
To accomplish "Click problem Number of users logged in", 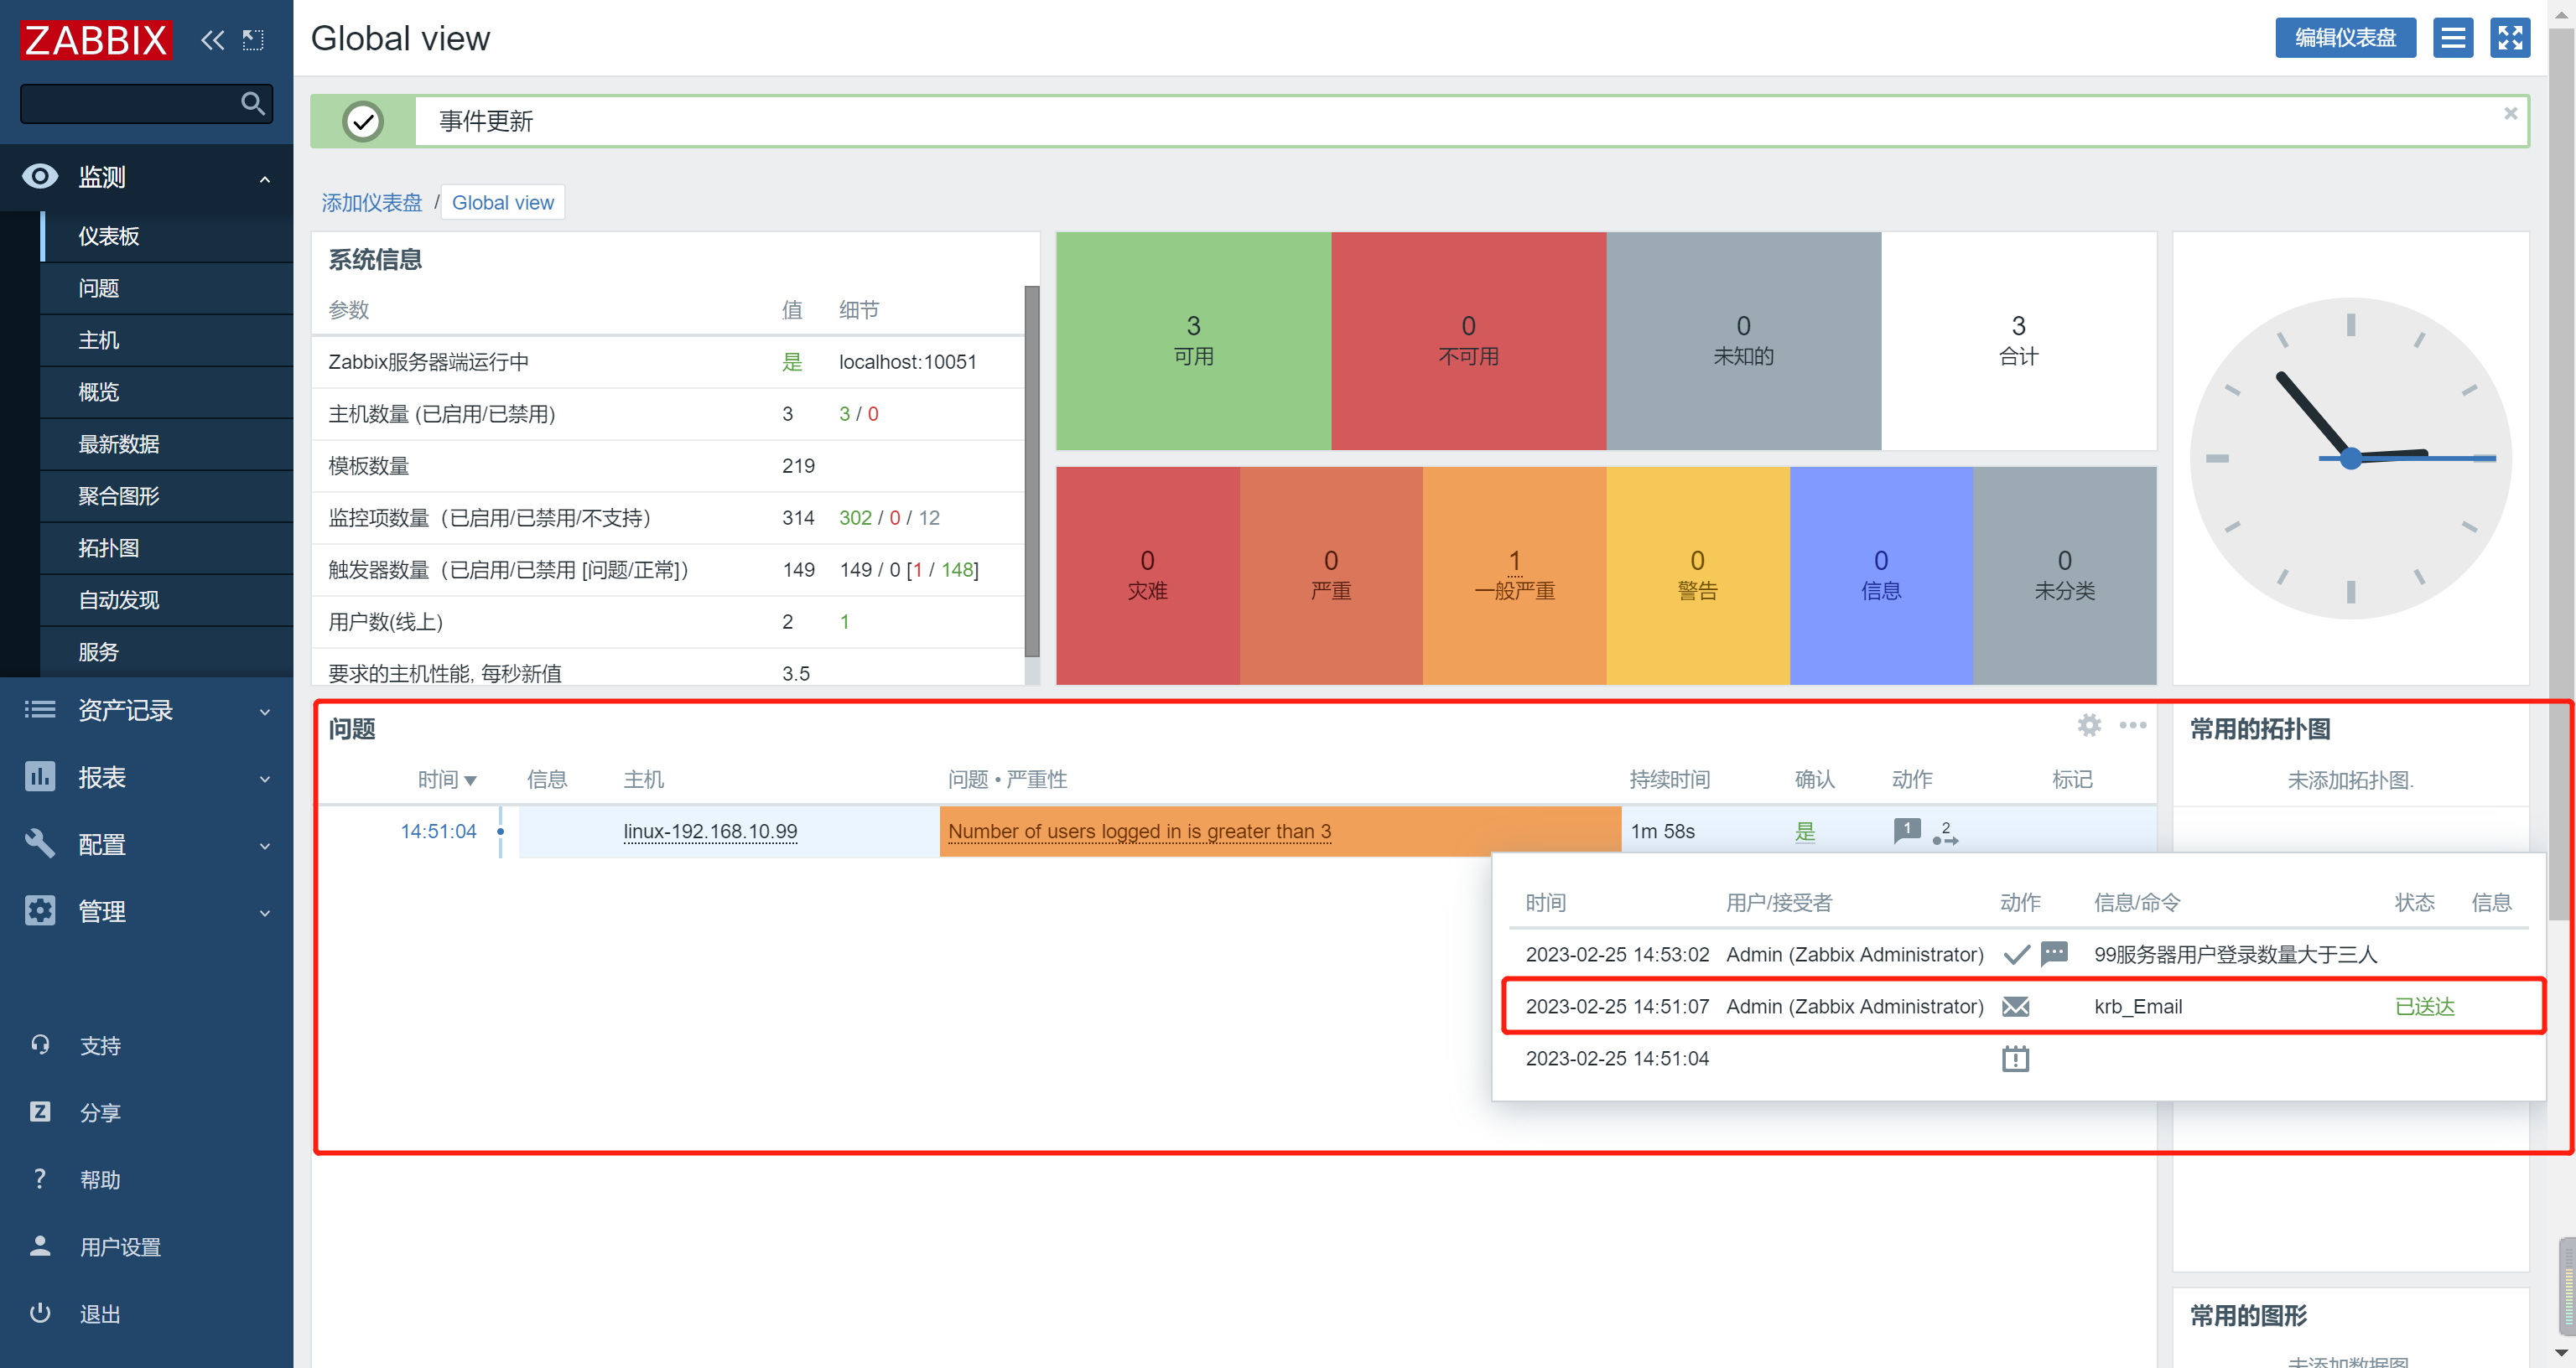I will coord(1139,831).
